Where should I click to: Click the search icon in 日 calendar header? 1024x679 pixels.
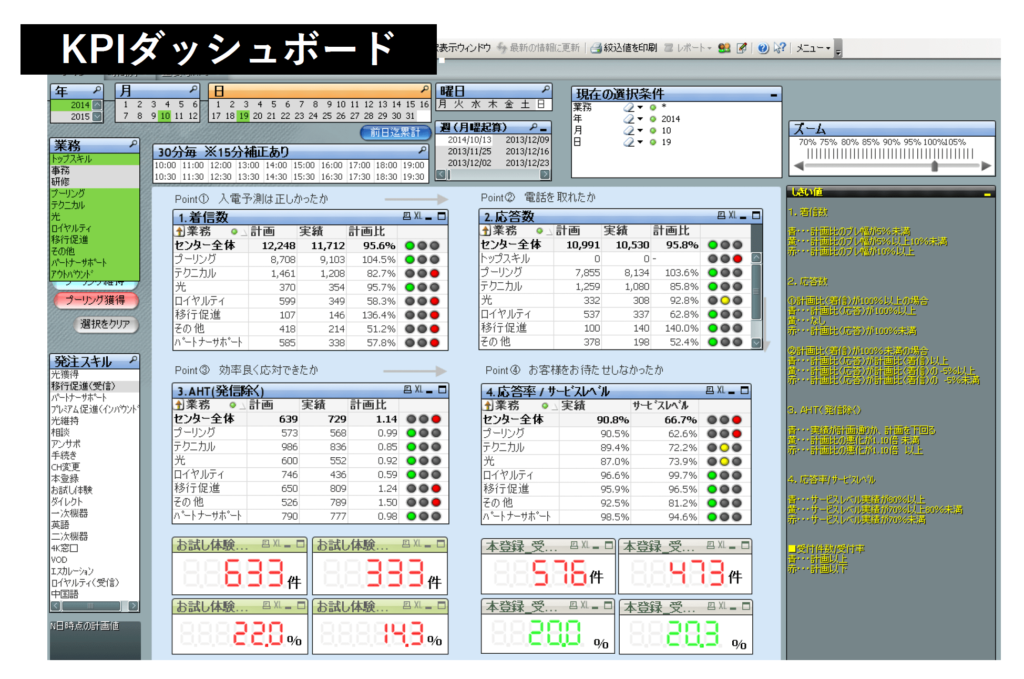pos(424,91)
